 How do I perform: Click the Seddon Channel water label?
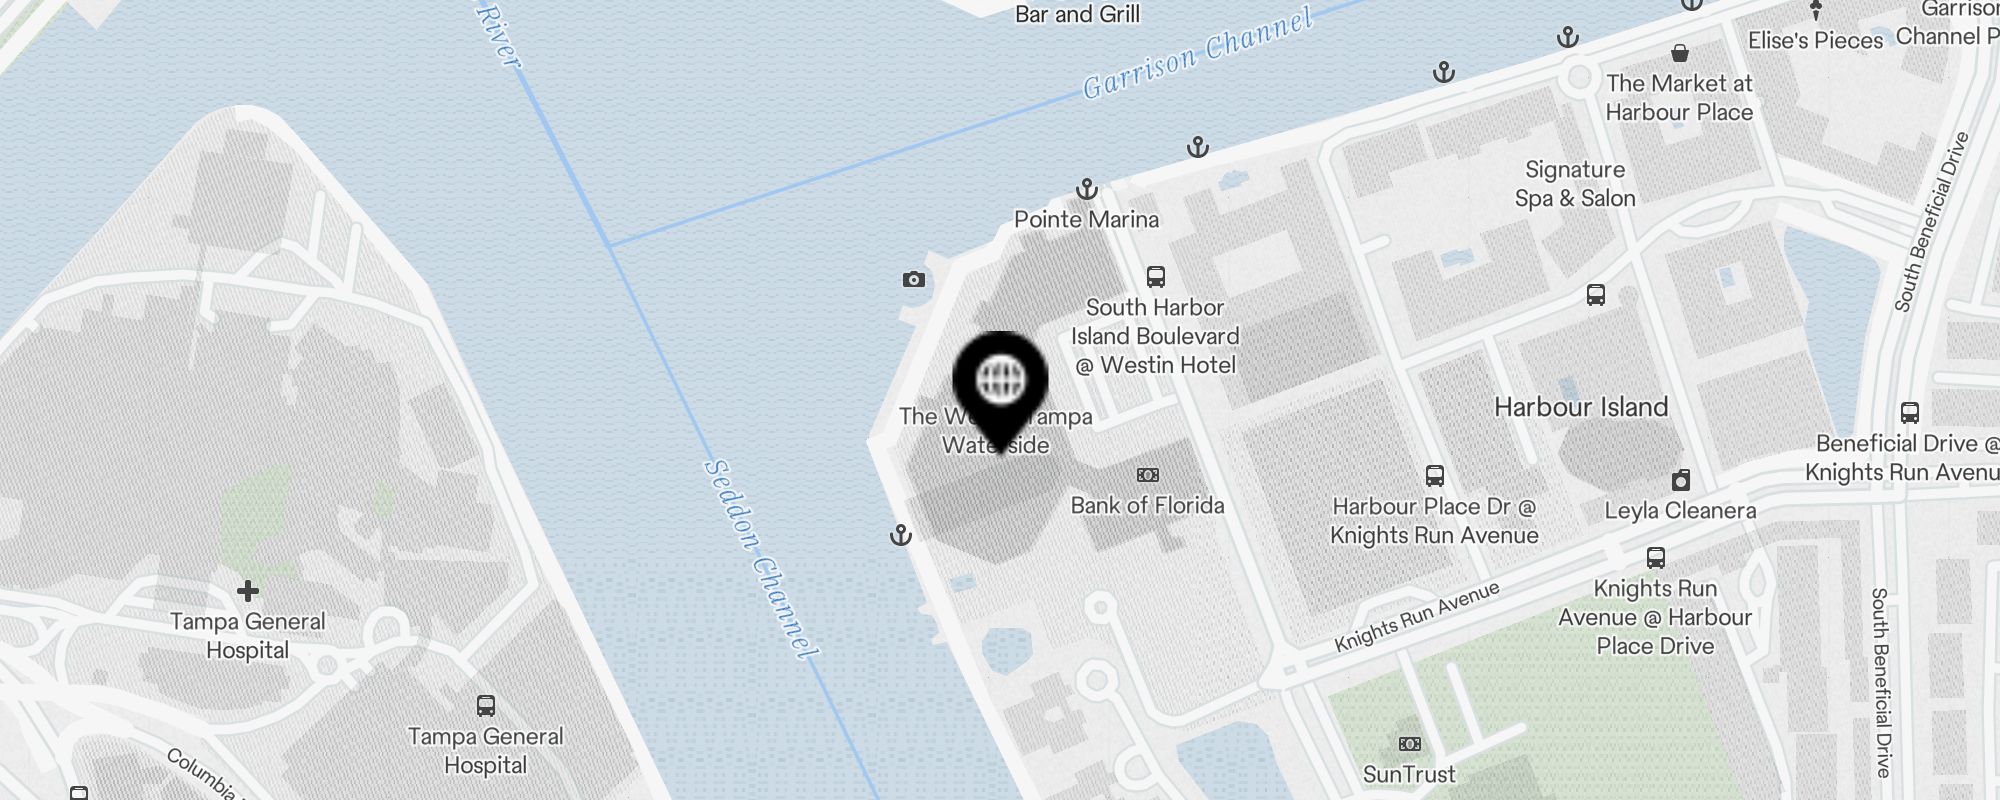pyautogui.click(x=761, y=558)
